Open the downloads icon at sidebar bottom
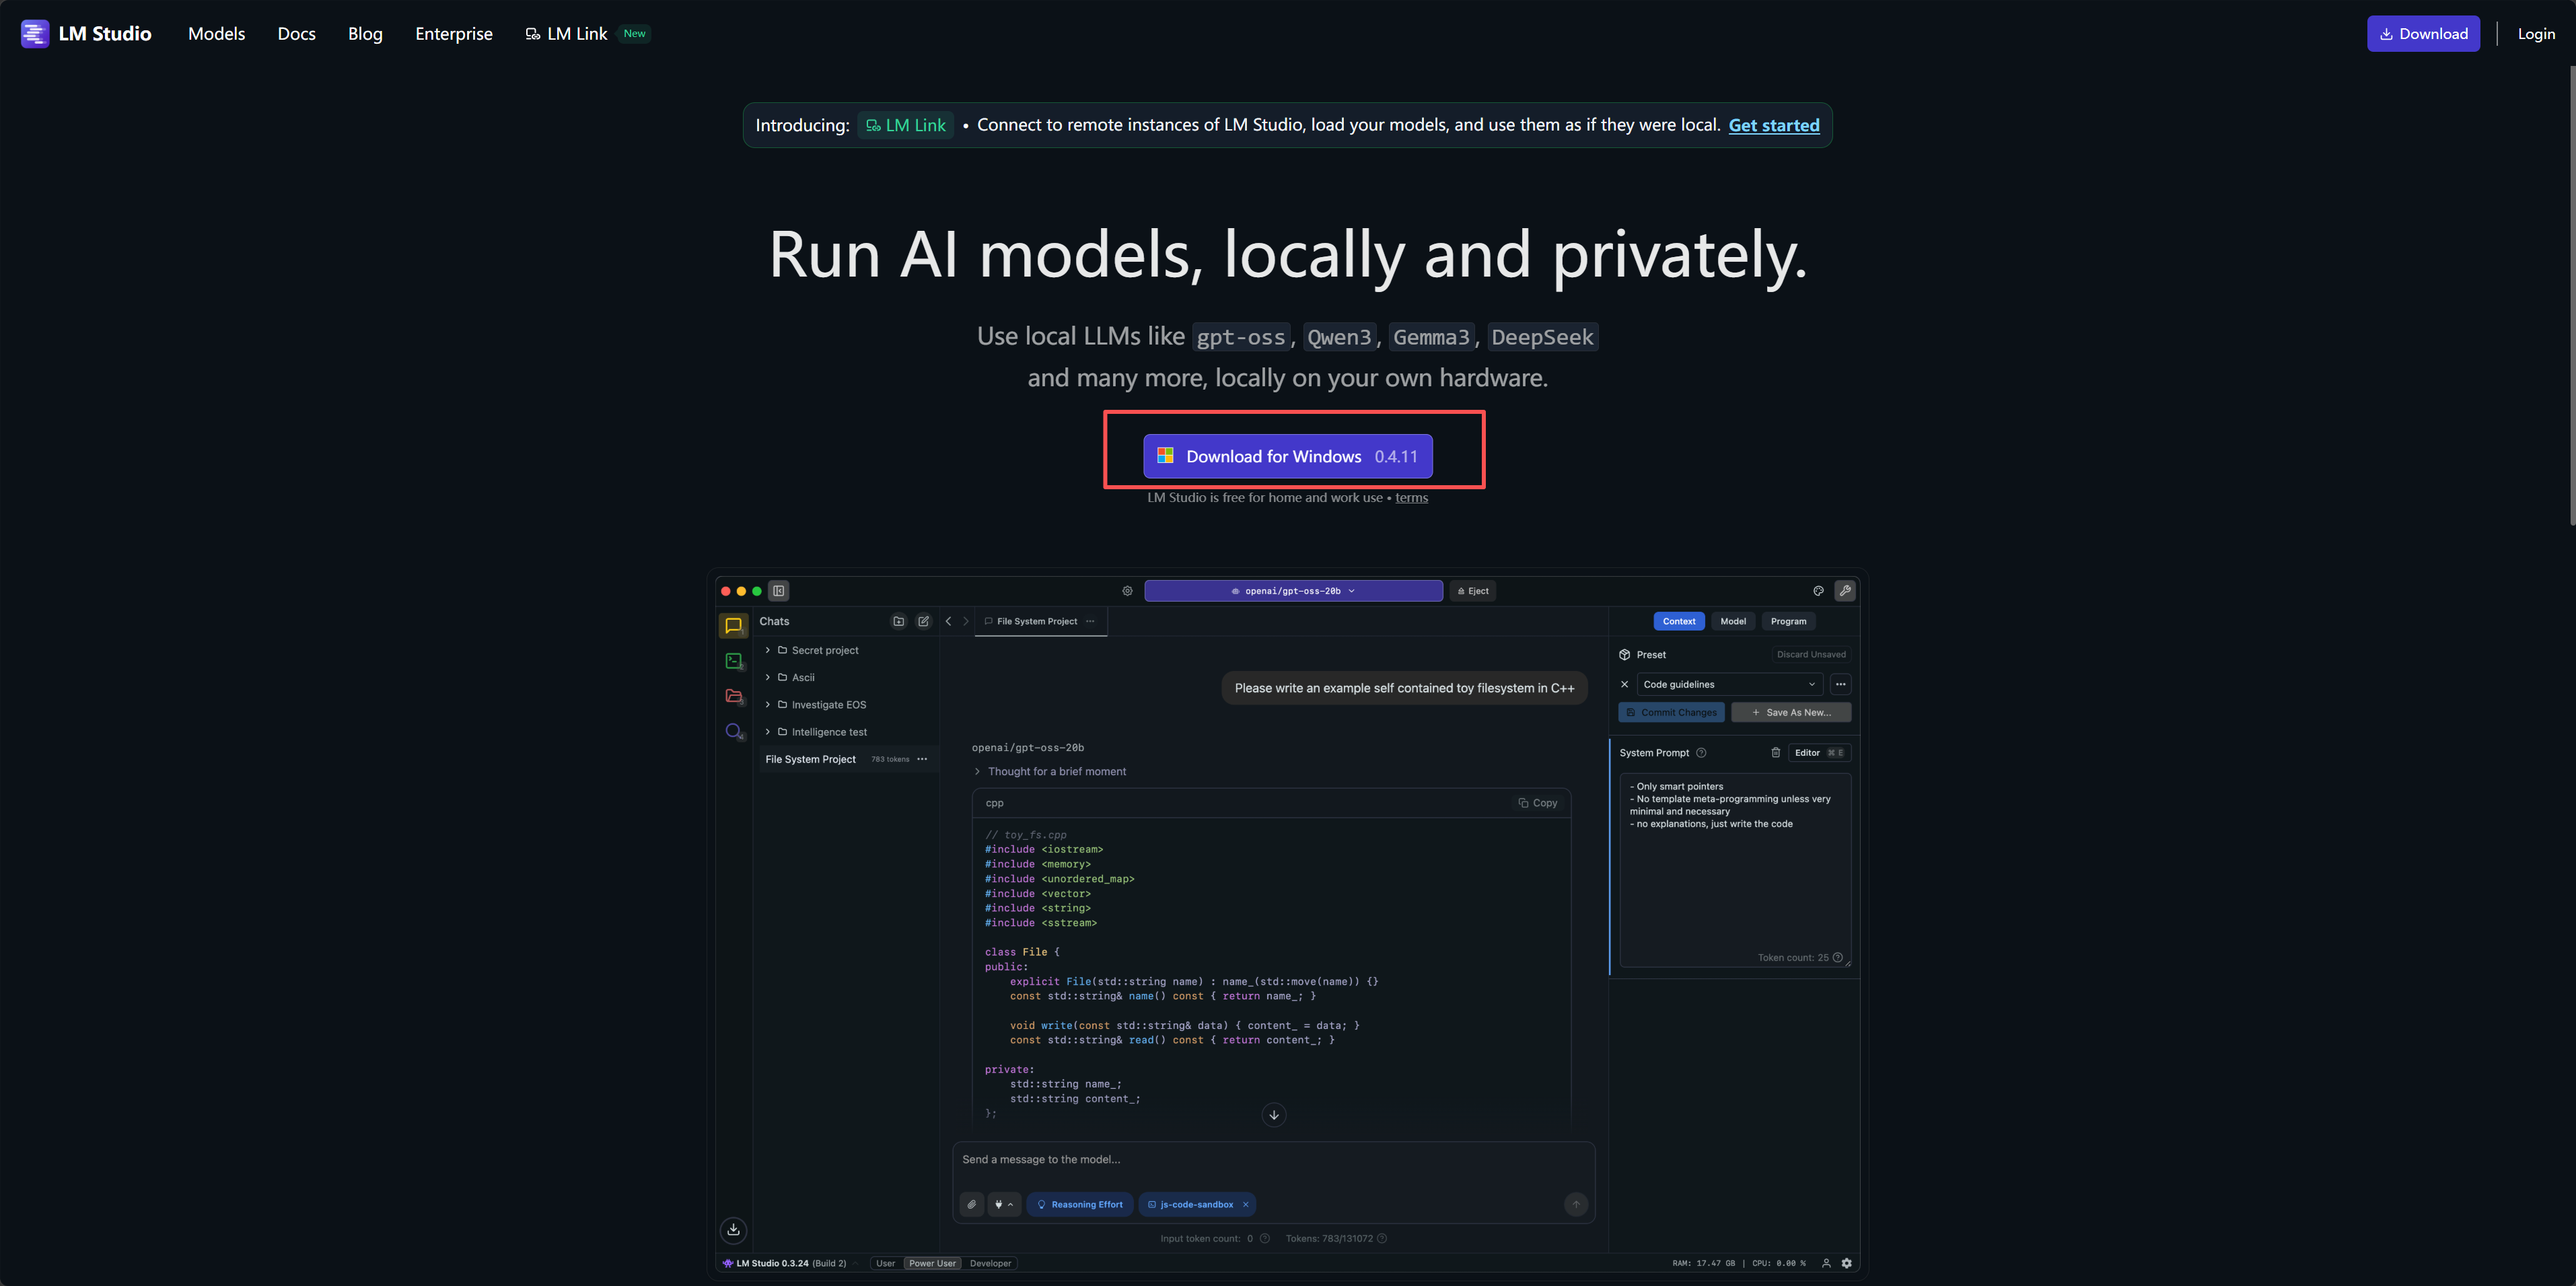The height and width of the screenshot is (1286, 2576). (x=733, y=1230)
